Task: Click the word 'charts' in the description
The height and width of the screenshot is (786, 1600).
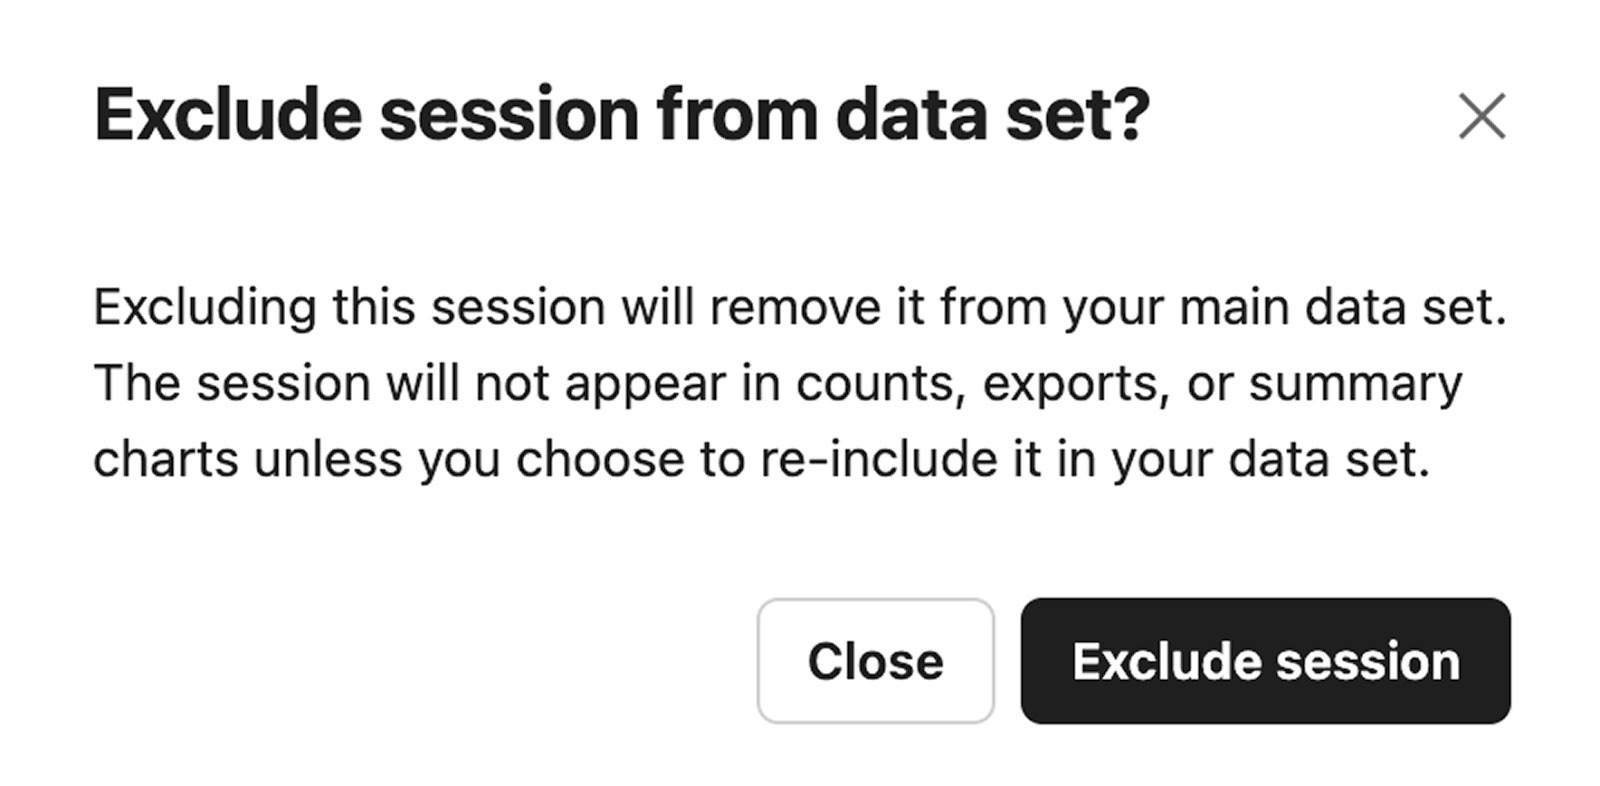Action: click(x=164, y=460)
